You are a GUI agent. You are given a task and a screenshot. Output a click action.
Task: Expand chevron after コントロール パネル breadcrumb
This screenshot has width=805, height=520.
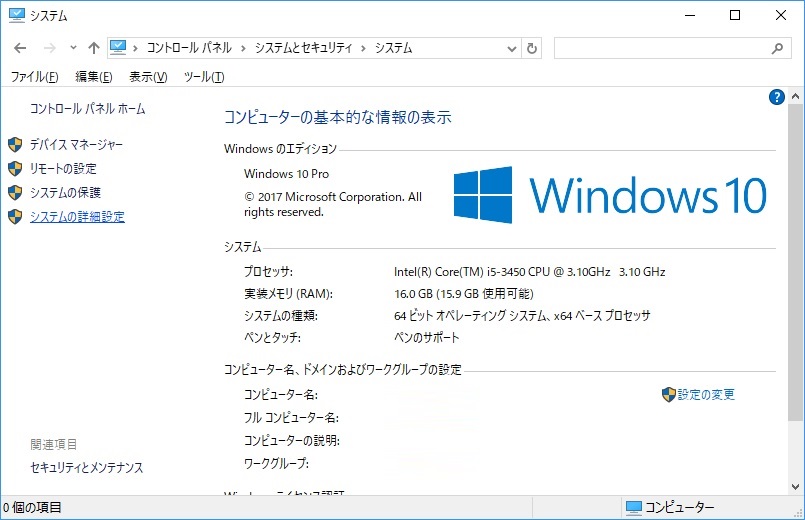[x=243, y=48]
